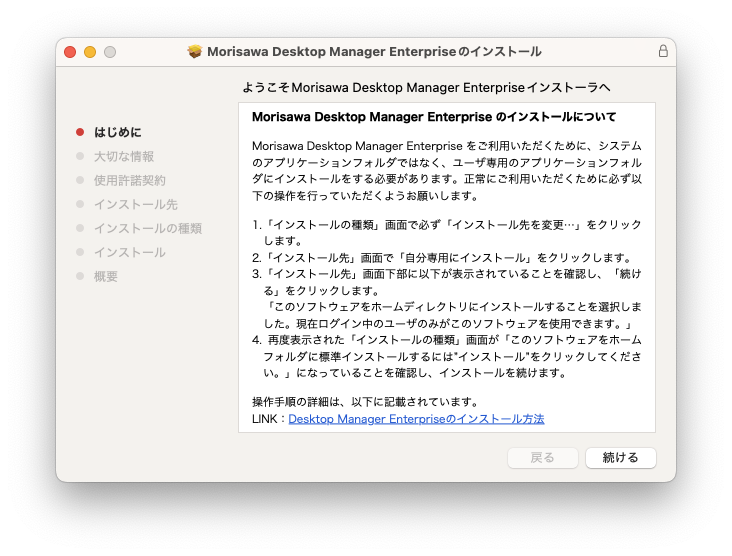Screen dimensions: 732x556
Task: Click instruction step 1 about インストール先を変更
Action: coord(447,232)
